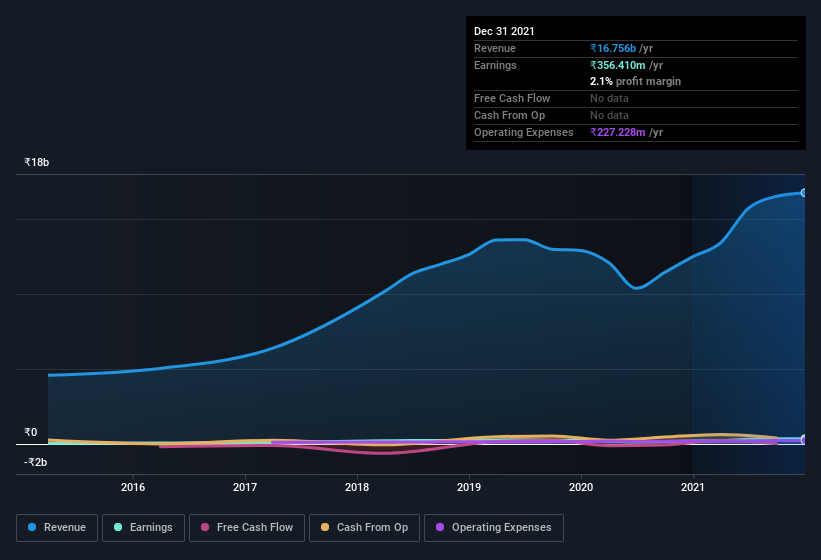Toggle the Earnings legend button
Screen dimensions: 821x560
(143, 528)
